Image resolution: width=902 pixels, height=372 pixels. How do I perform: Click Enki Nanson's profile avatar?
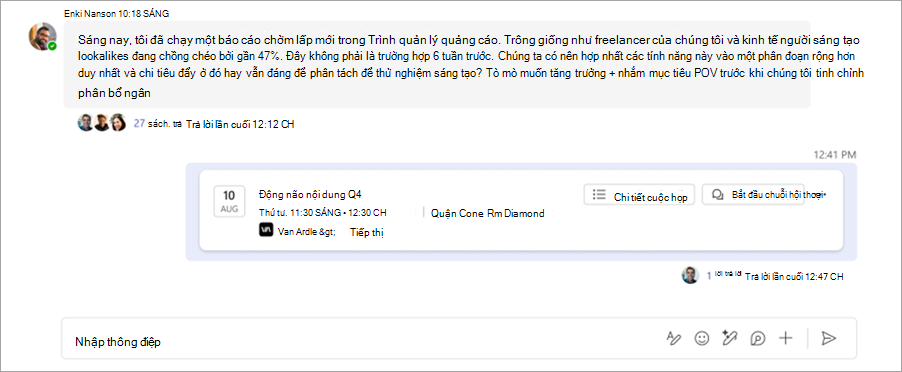[43, 36]
